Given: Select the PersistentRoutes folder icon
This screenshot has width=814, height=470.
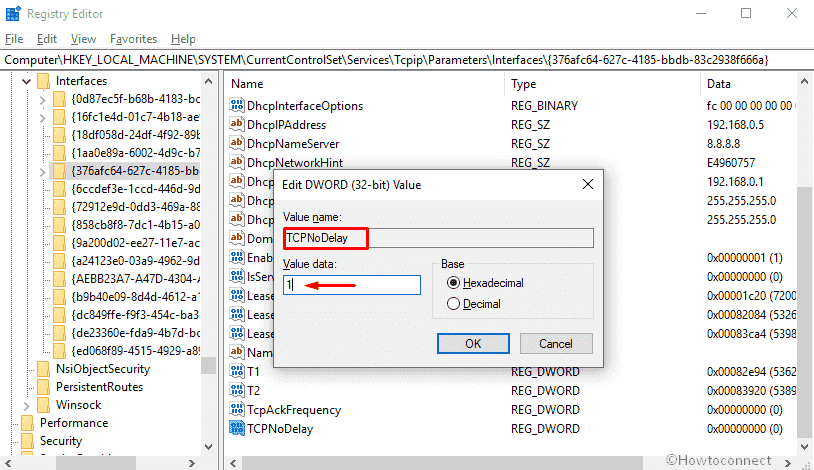Looking at the screenshot, I should pyautogui.click(x=43, y=387).
